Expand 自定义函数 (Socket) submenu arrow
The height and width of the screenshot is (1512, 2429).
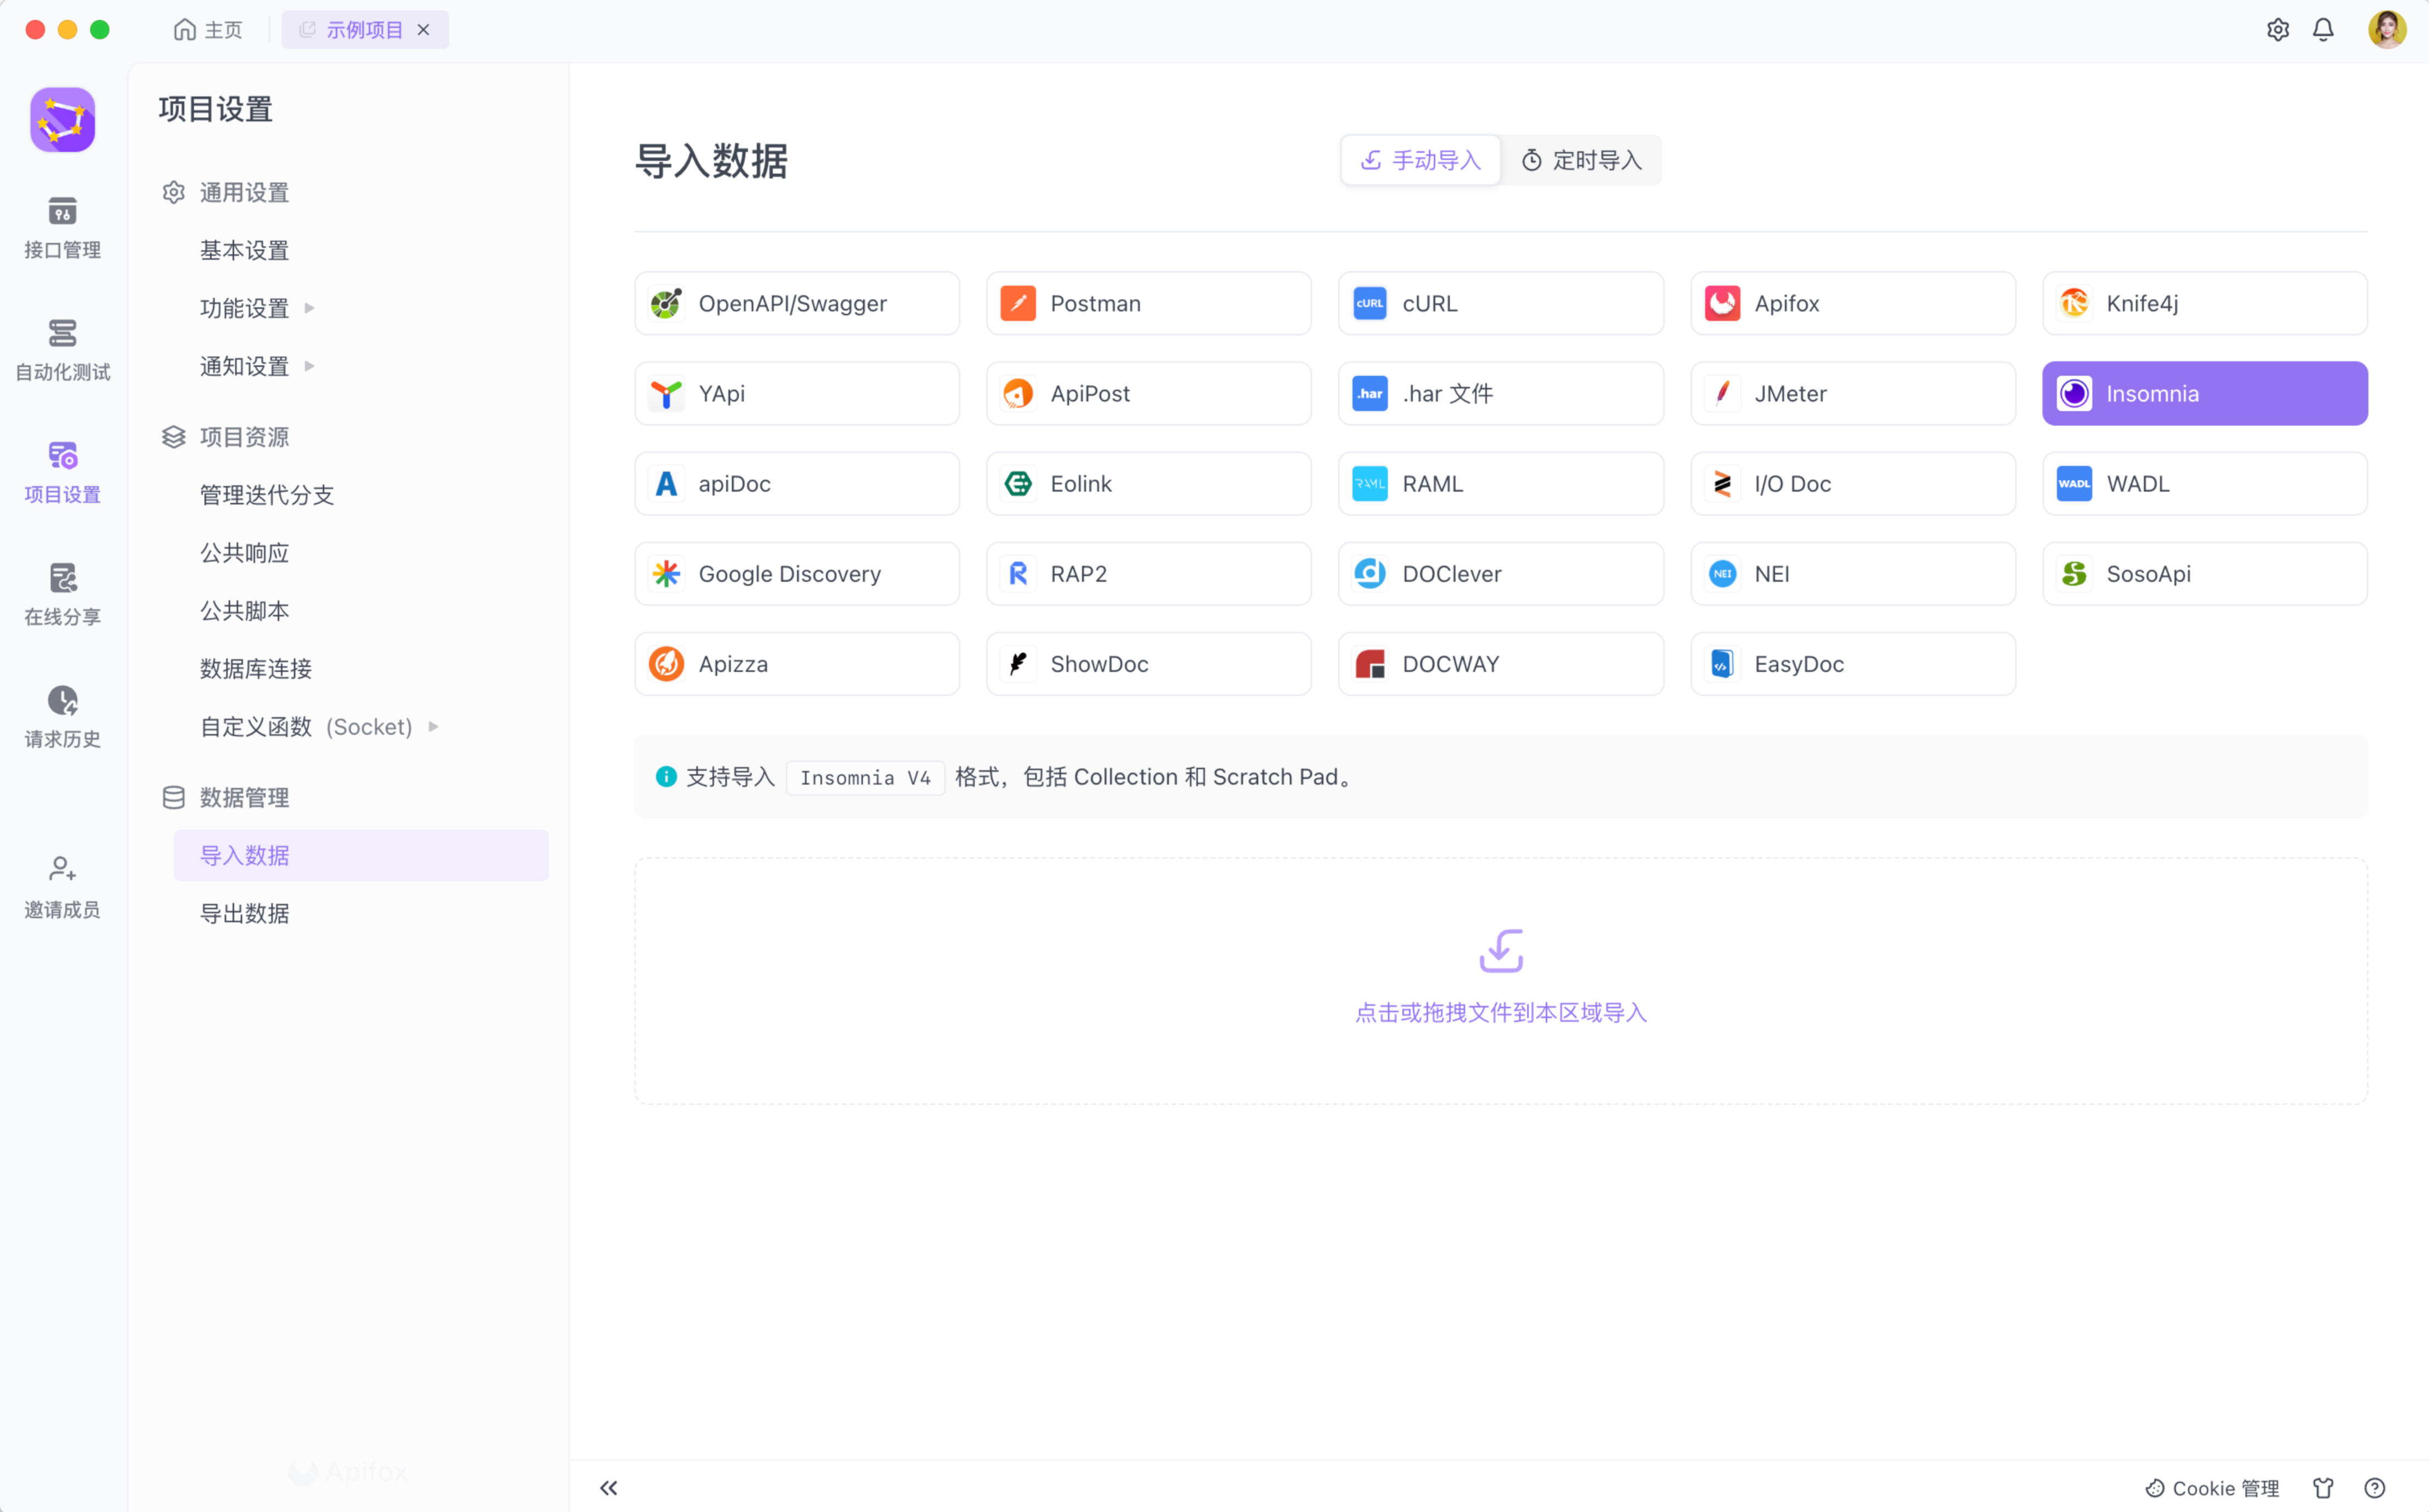tap(433, 726)
